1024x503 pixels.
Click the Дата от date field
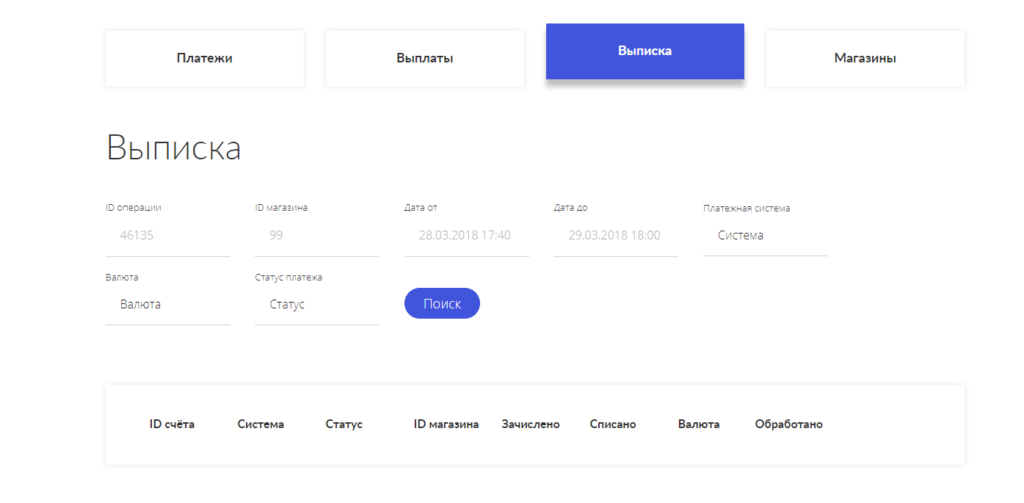coord(466,236)
